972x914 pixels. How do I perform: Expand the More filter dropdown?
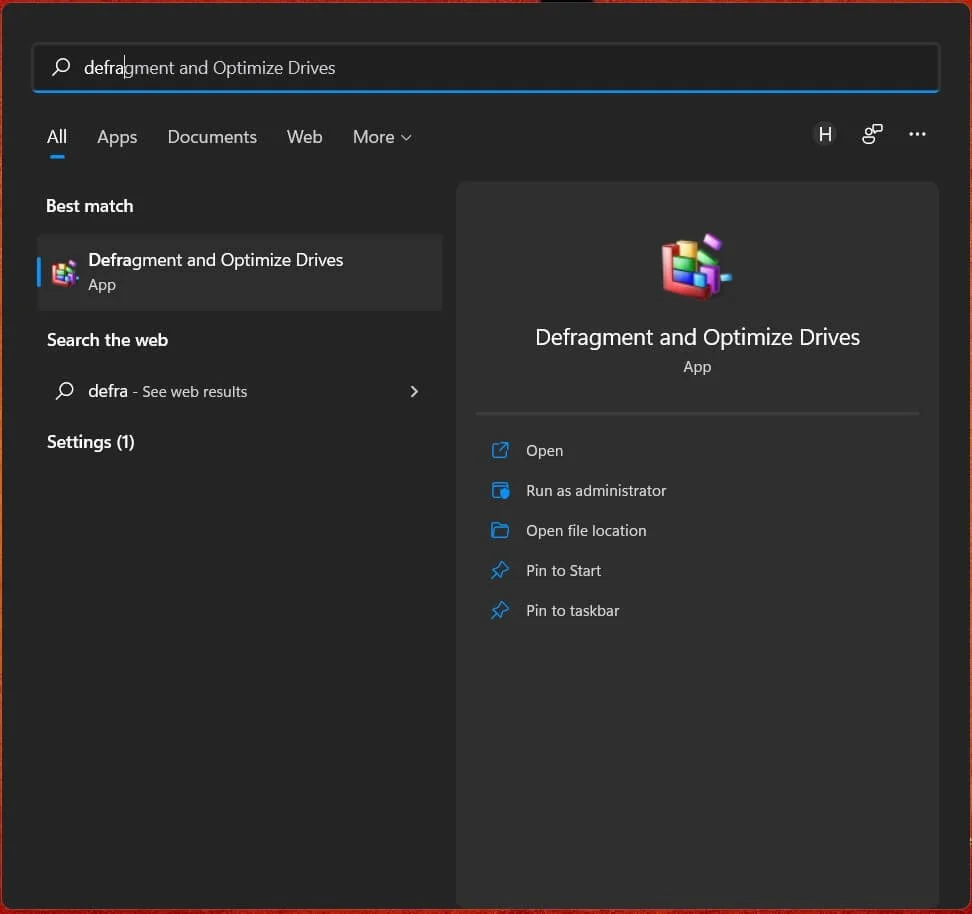pyautogui.click(x=381, y=137)
